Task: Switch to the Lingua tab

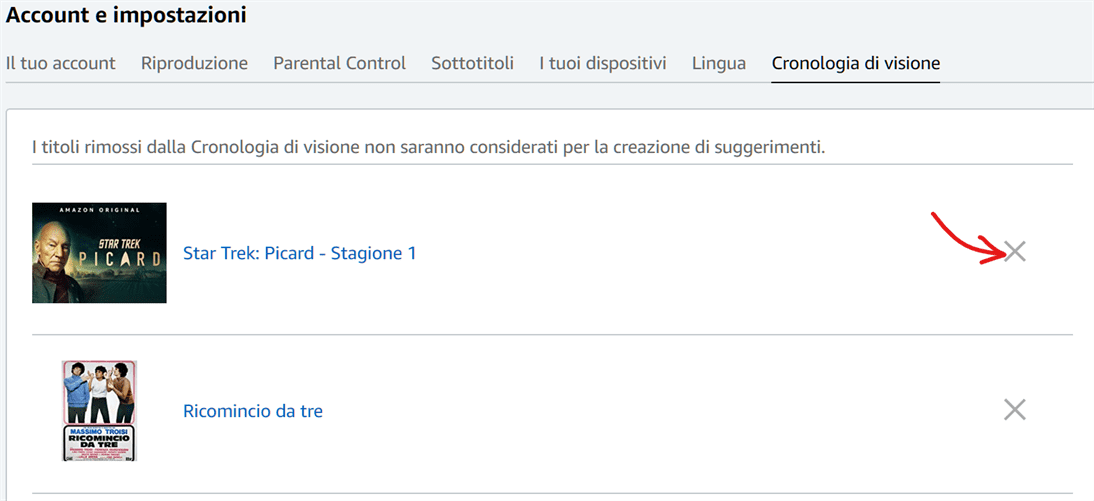Action: click(718, 63)
